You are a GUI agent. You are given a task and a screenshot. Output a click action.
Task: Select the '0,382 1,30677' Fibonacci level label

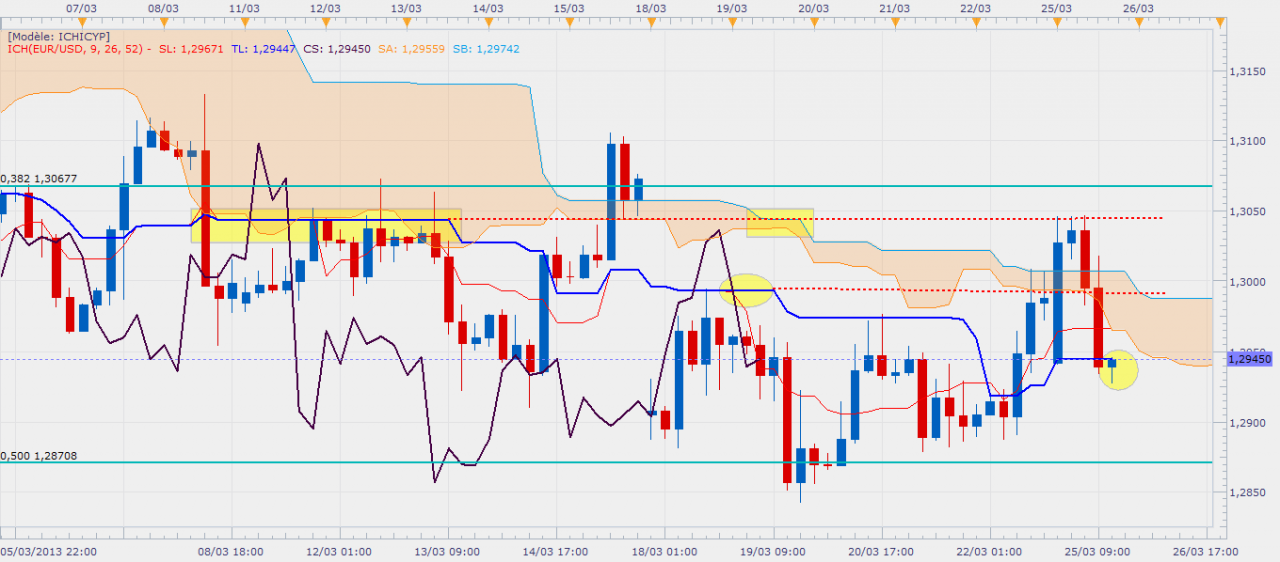point(39,178)
